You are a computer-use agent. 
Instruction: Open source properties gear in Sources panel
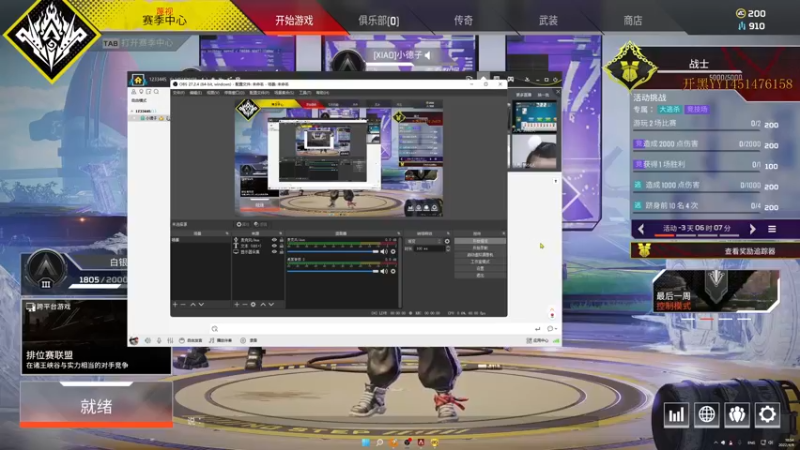click(x=253, y=304)
